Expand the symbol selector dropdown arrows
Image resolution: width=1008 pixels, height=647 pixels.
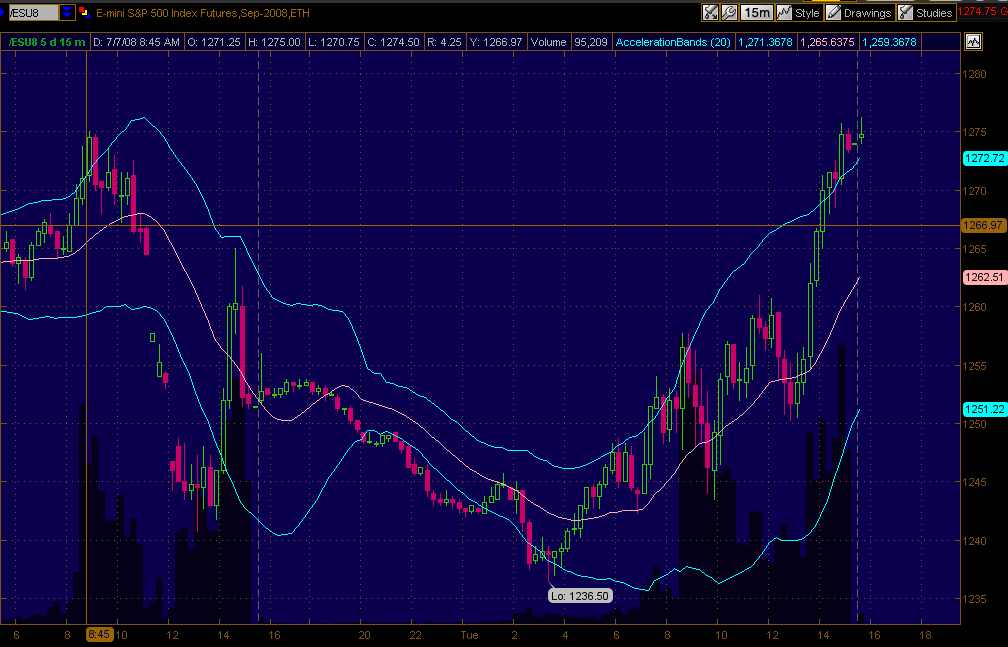(x=67, y=12)
